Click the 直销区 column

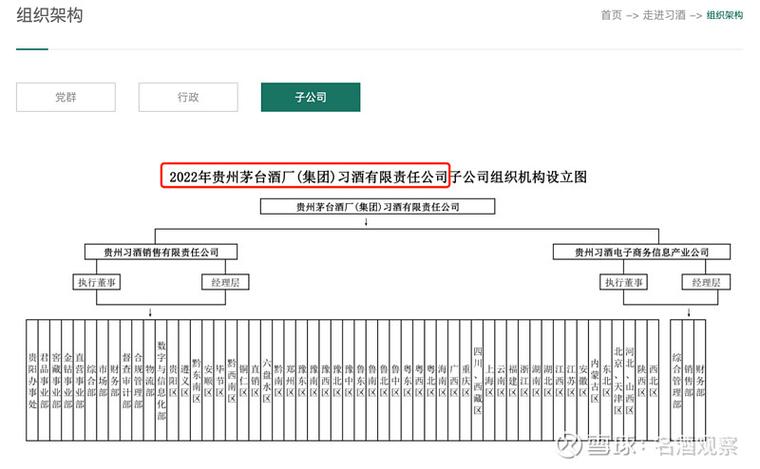(x=255, y=380)
